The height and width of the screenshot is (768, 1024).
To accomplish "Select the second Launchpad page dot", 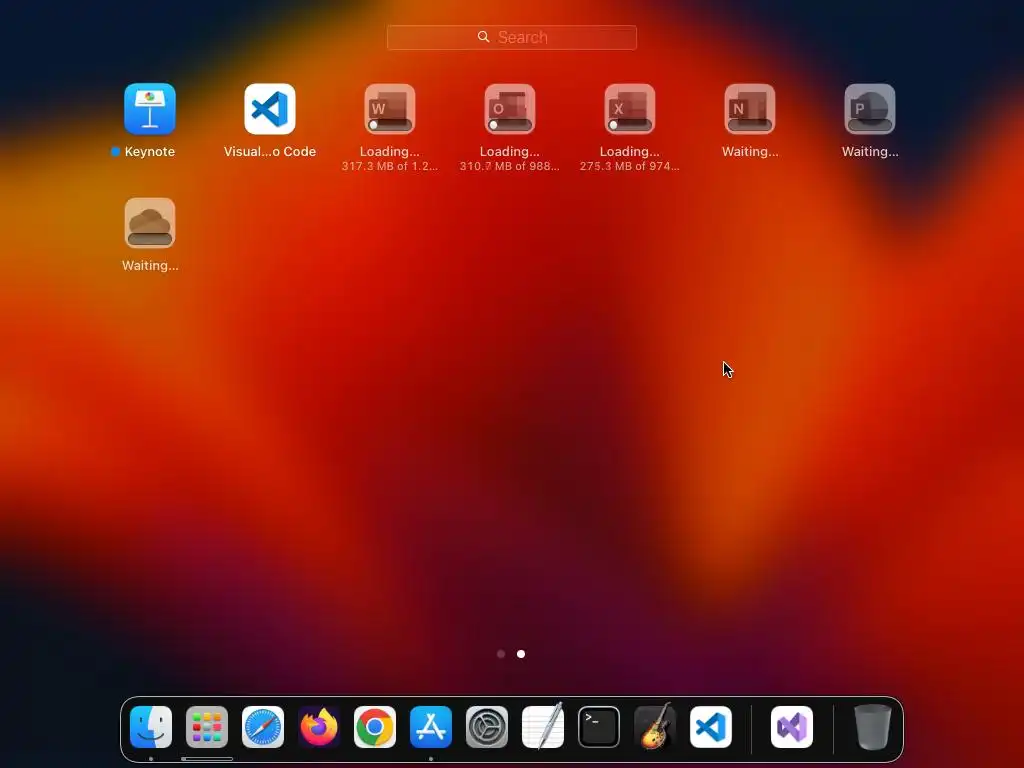I will [x=521, y=654].
